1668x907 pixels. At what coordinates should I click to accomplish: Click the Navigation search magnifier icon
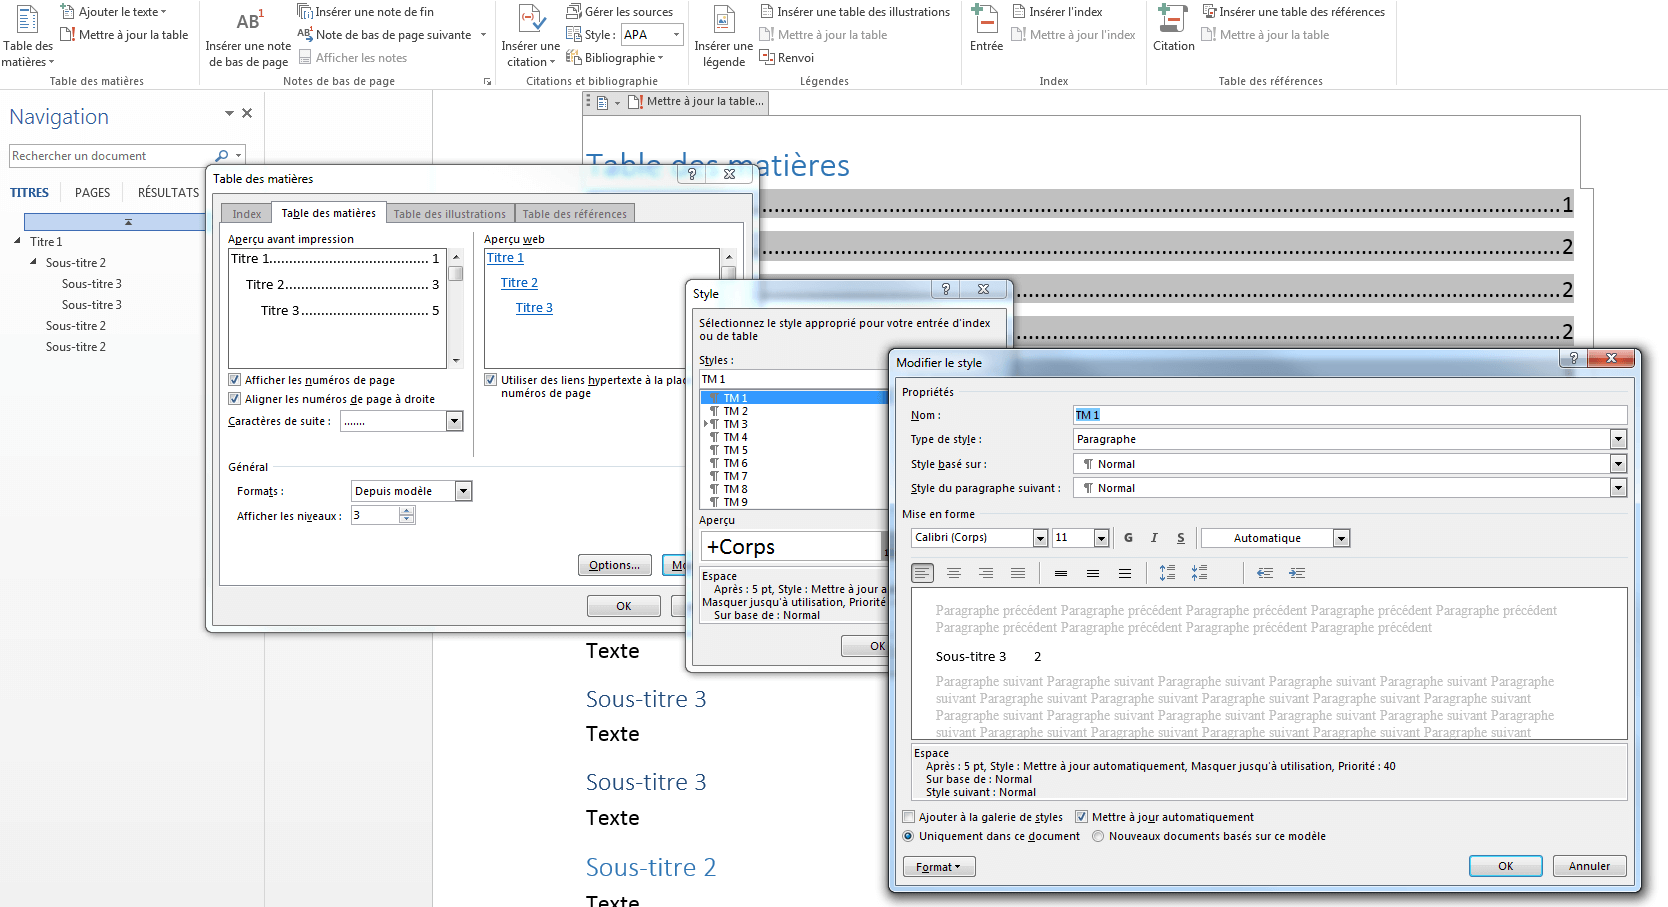pos(222,156)
